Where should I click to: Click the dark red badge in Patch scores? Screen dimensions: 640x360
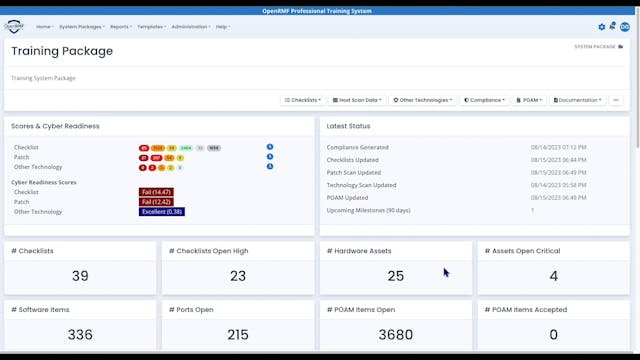144,158
